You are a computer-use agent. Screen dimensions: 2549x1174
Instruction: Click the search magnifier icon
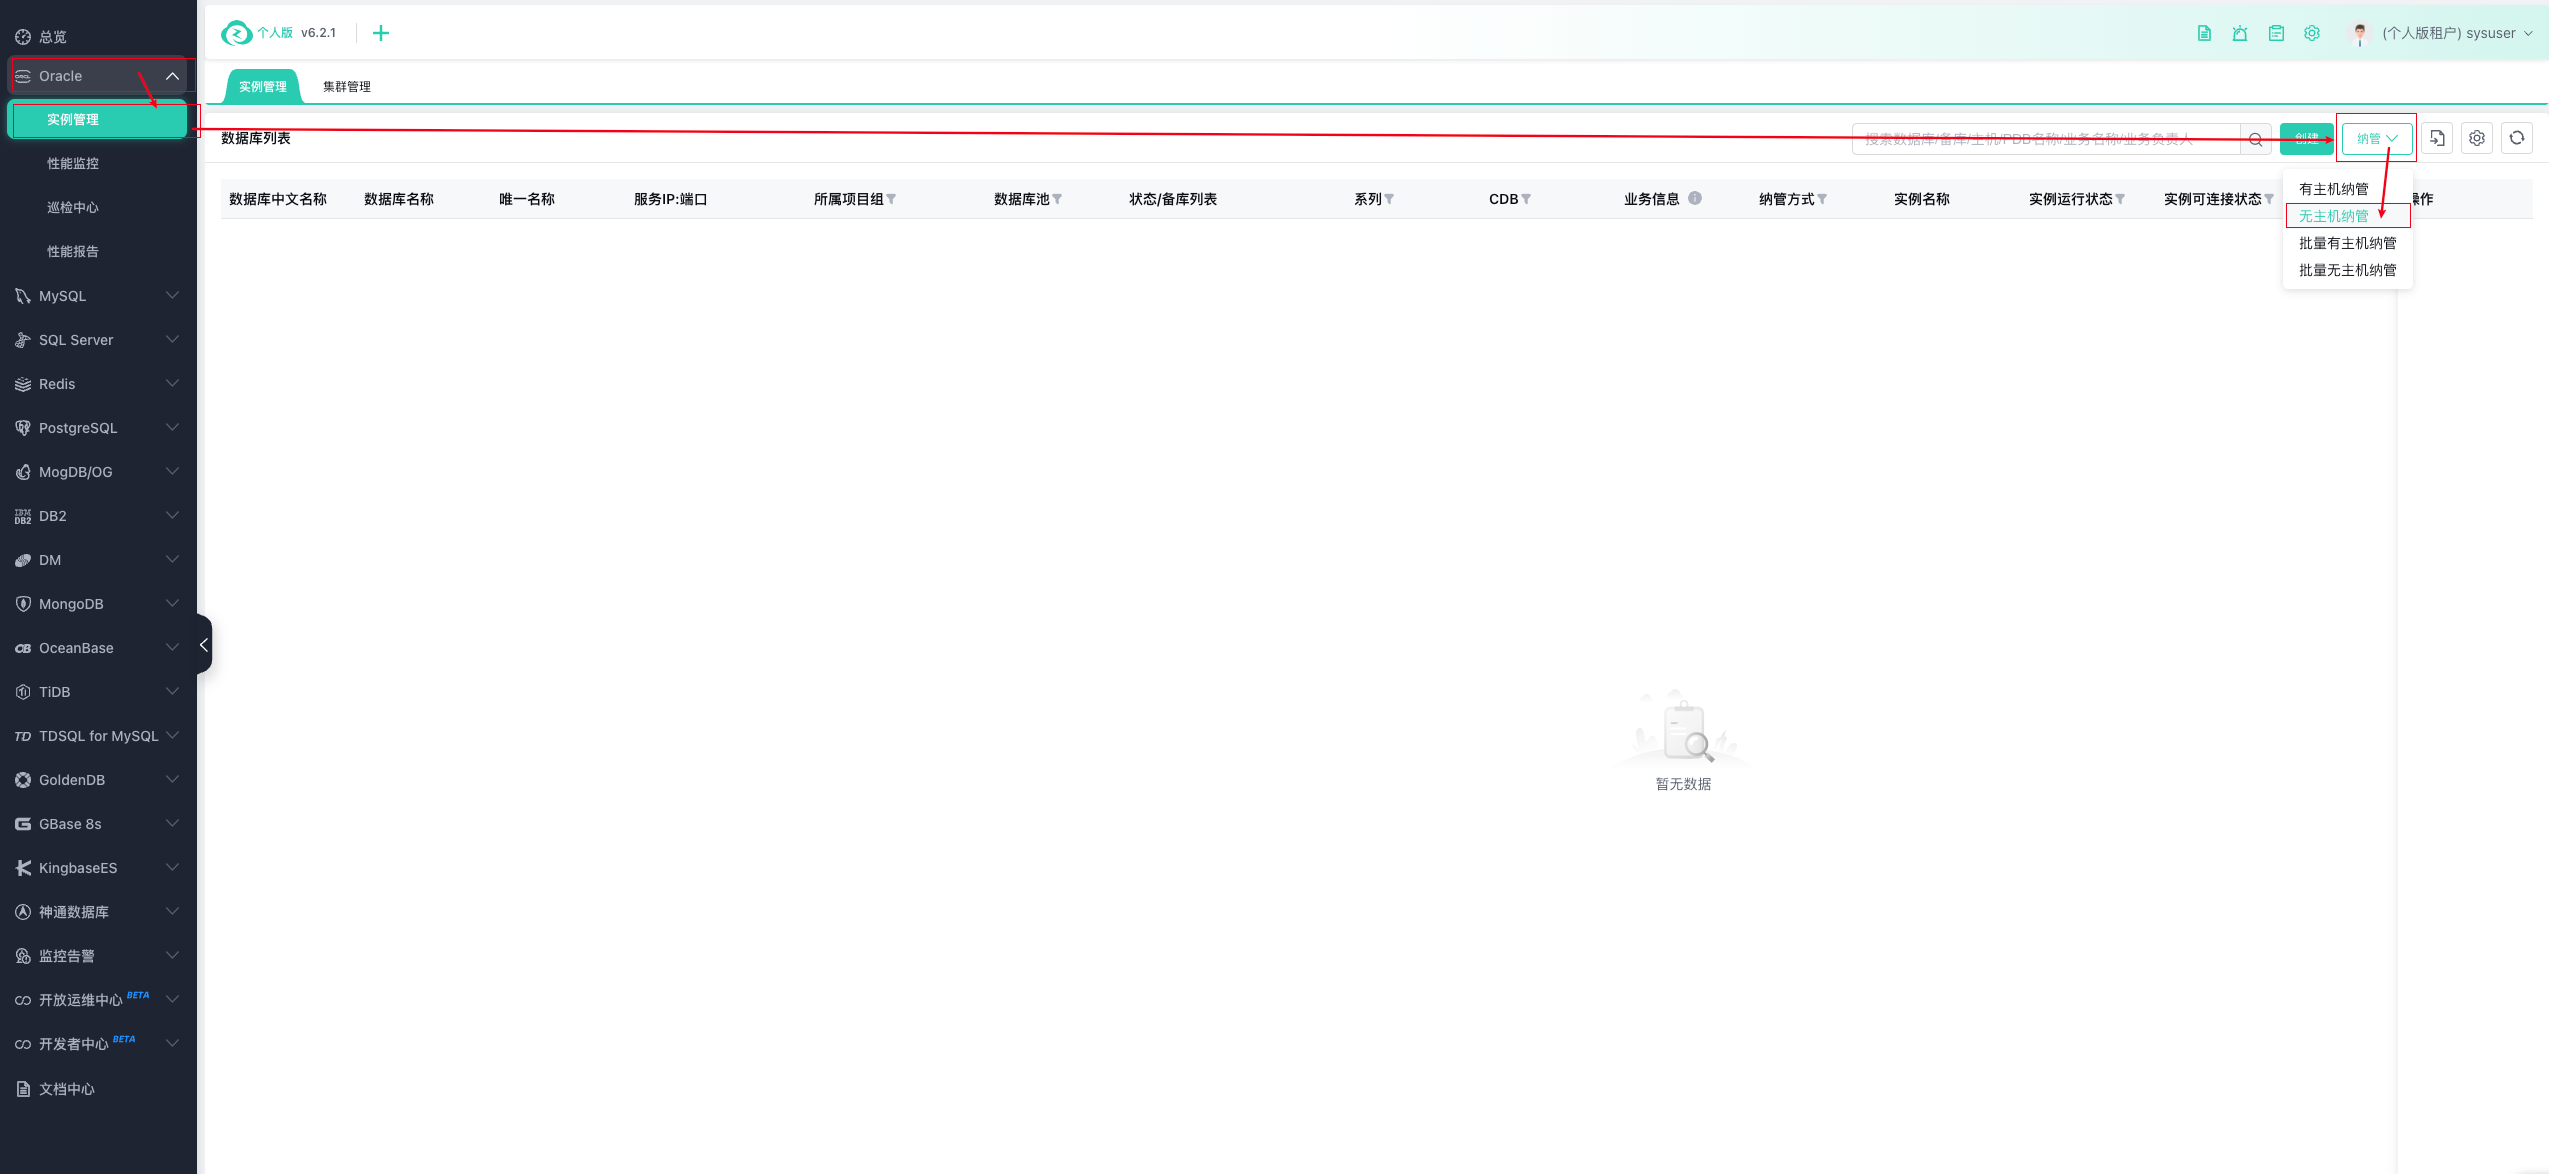pos(2256,139)
